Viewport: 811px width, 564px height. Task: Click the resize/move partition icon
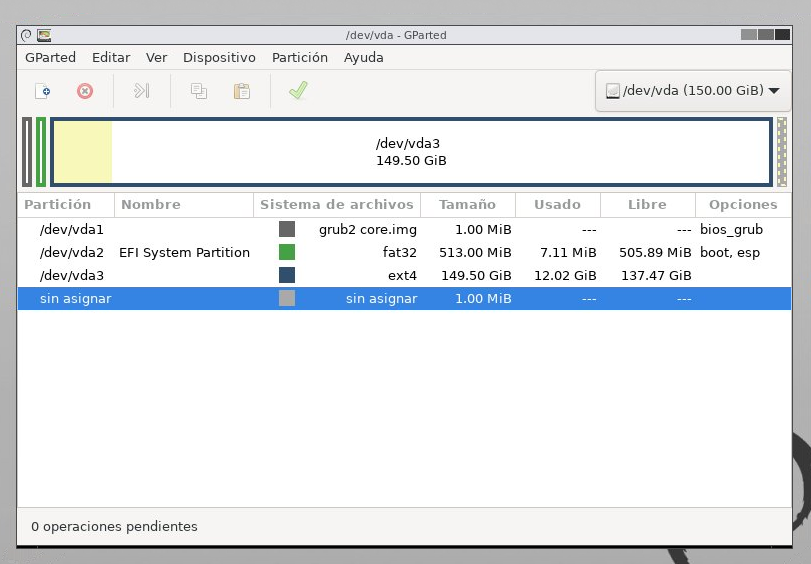(x=141, y=91)
